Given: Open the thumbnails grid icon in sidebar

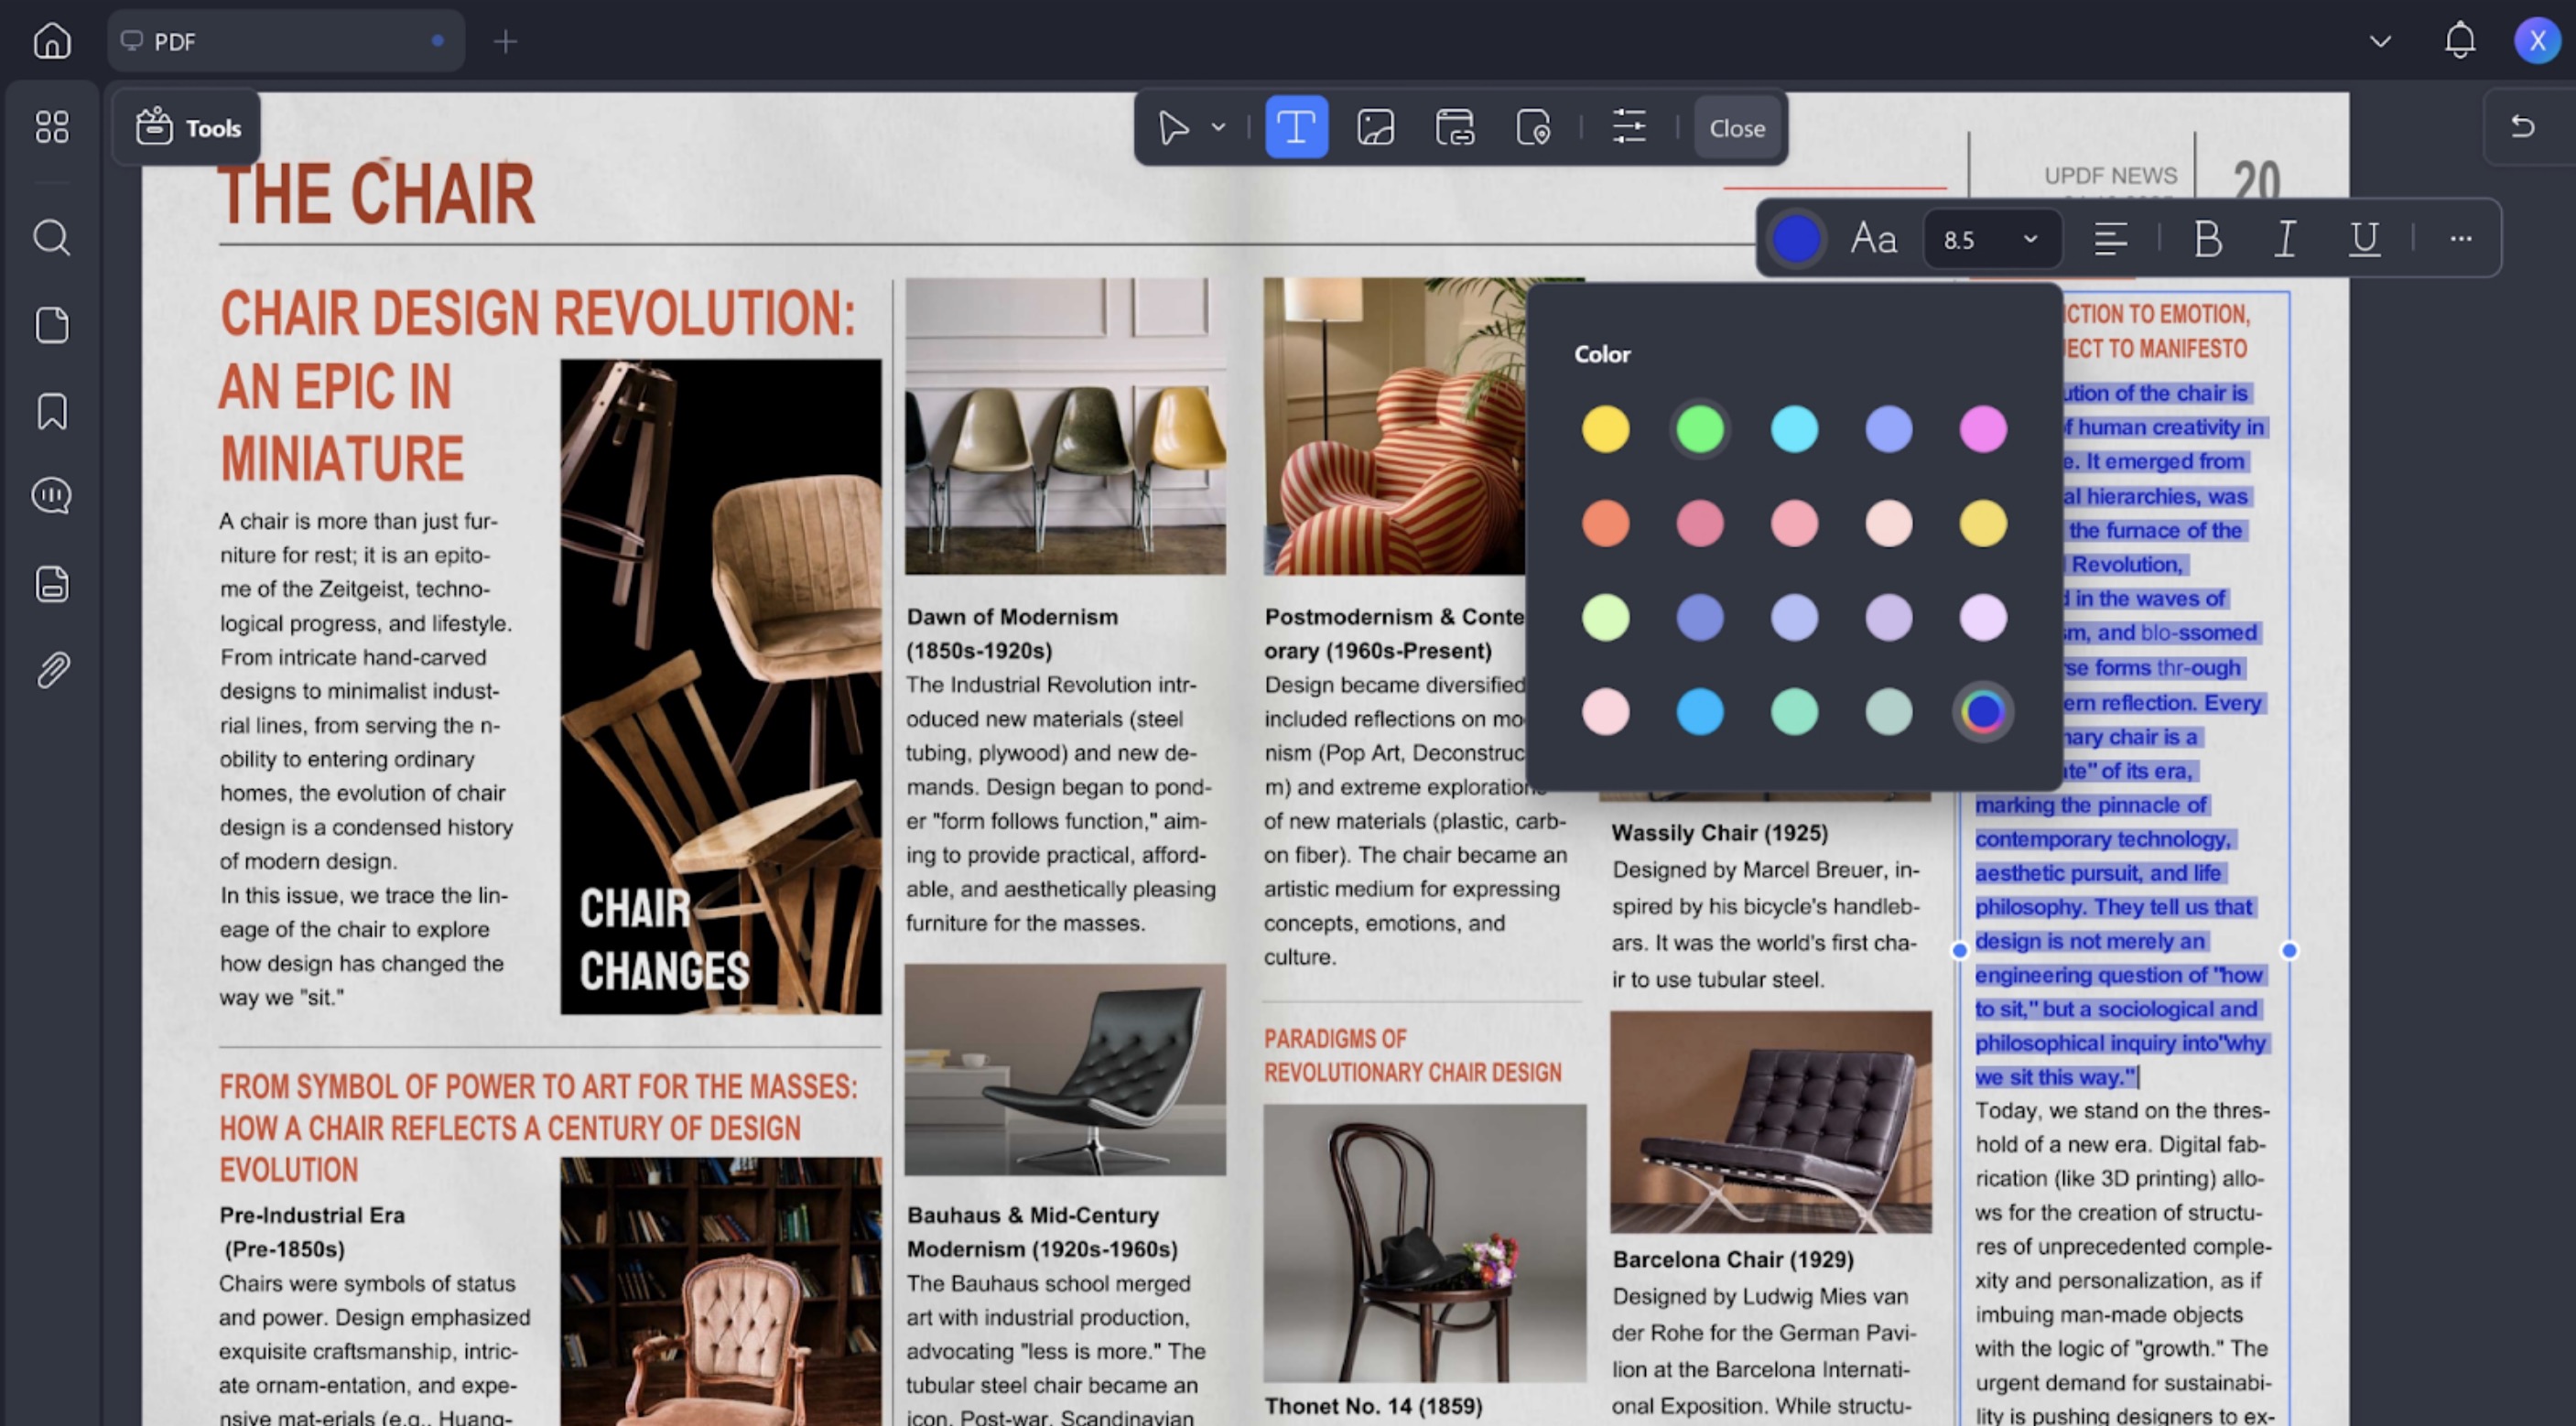Looking at the screenshot, I should [x=52, y=127].
